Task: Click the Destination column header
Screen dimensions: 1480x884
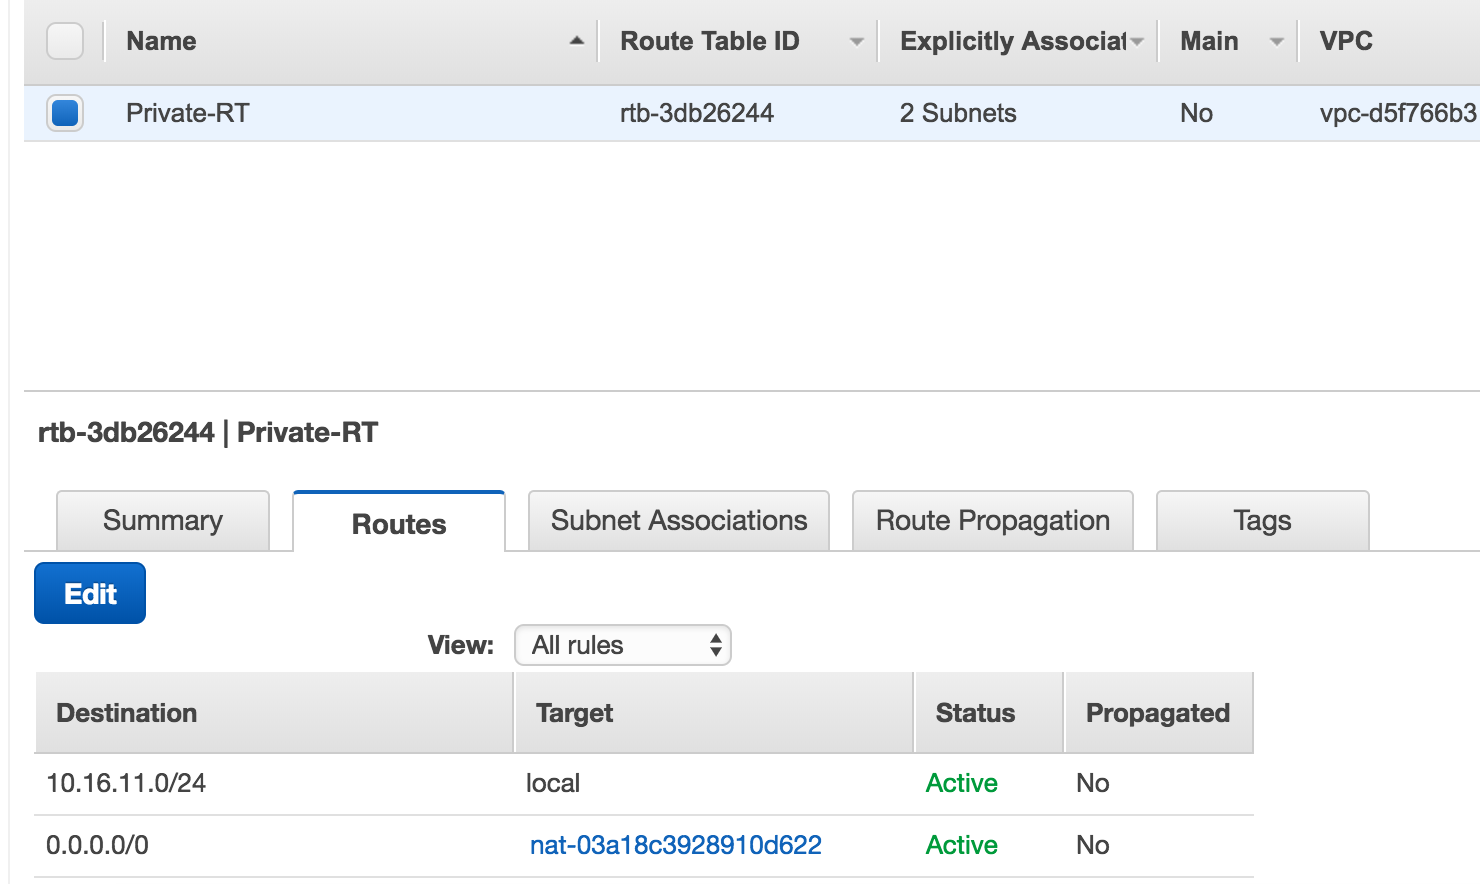Action: pos(127,713)
